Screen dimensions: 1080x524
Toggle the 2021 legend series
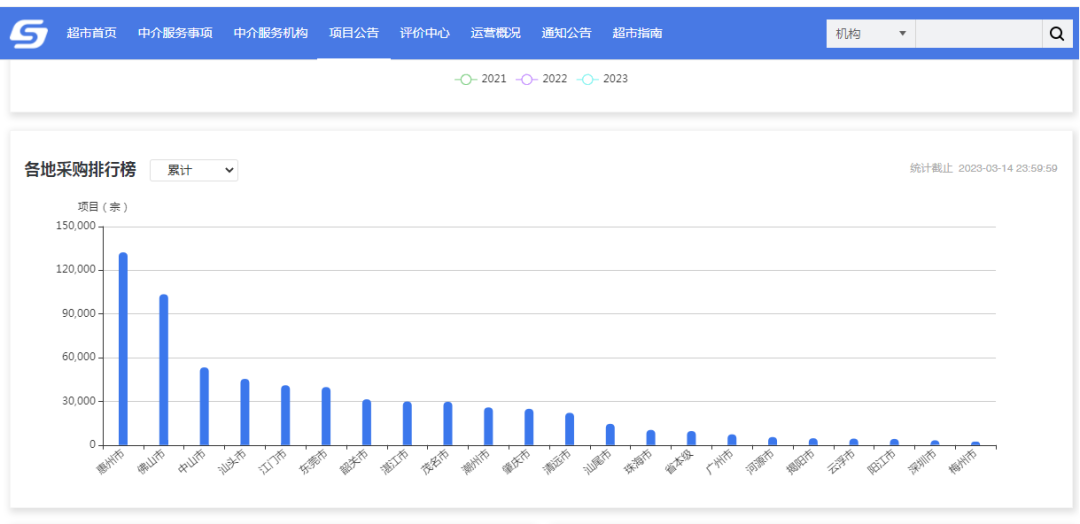pyautogui.click(x=481, y=78)
